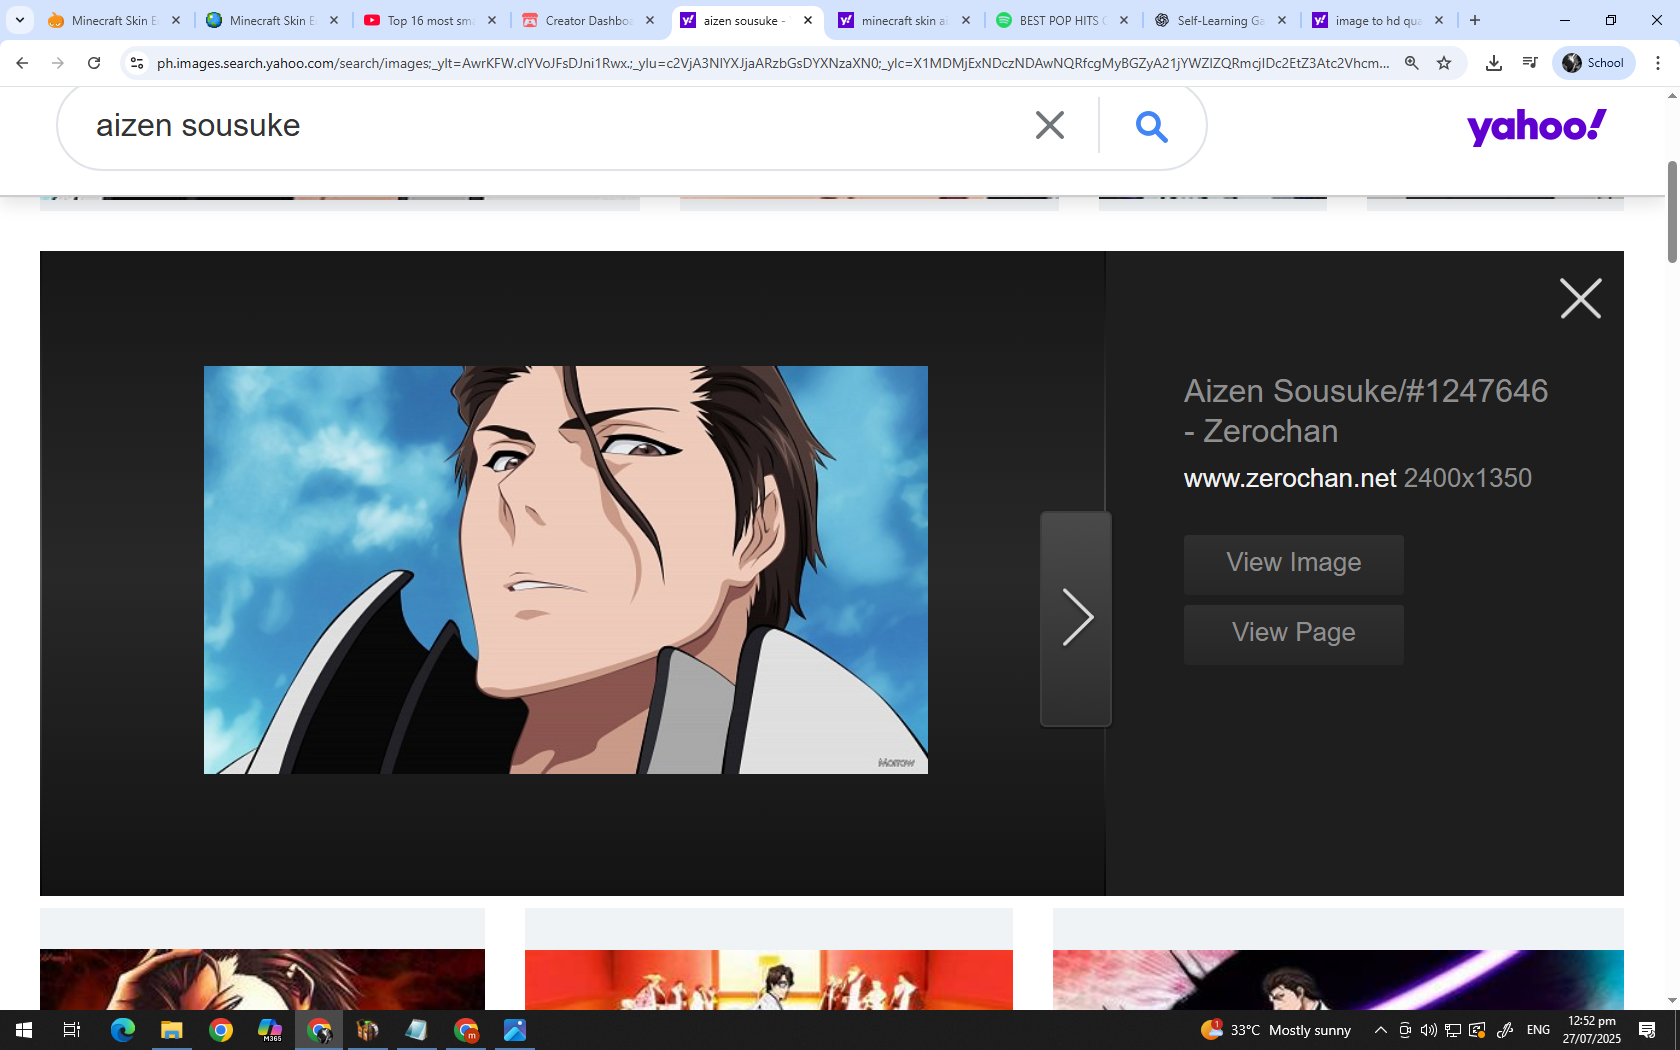
Task: Launch Microsoft Edge from taskbar
Action: (123, 1030)
